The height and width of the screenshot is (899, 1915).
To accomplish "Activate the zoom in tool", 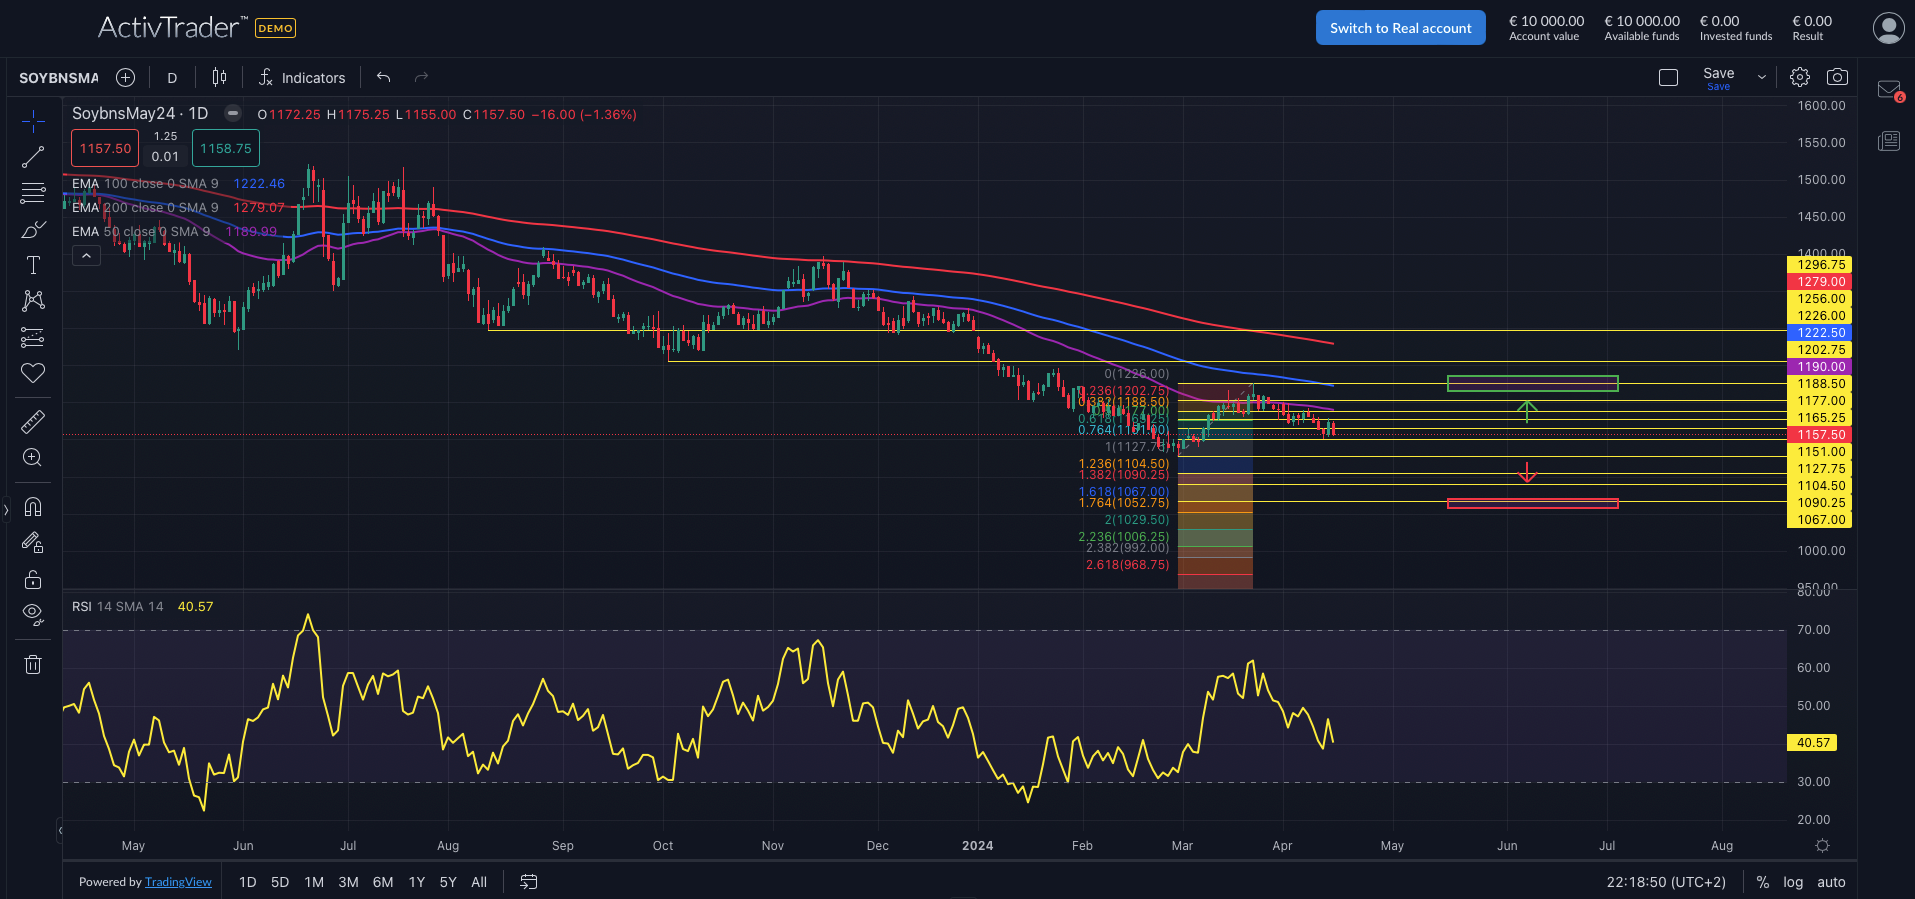I will 33,458.
